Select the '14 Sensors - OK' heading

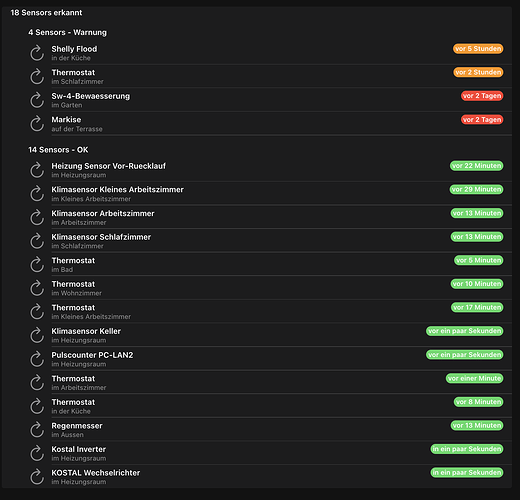58,150
